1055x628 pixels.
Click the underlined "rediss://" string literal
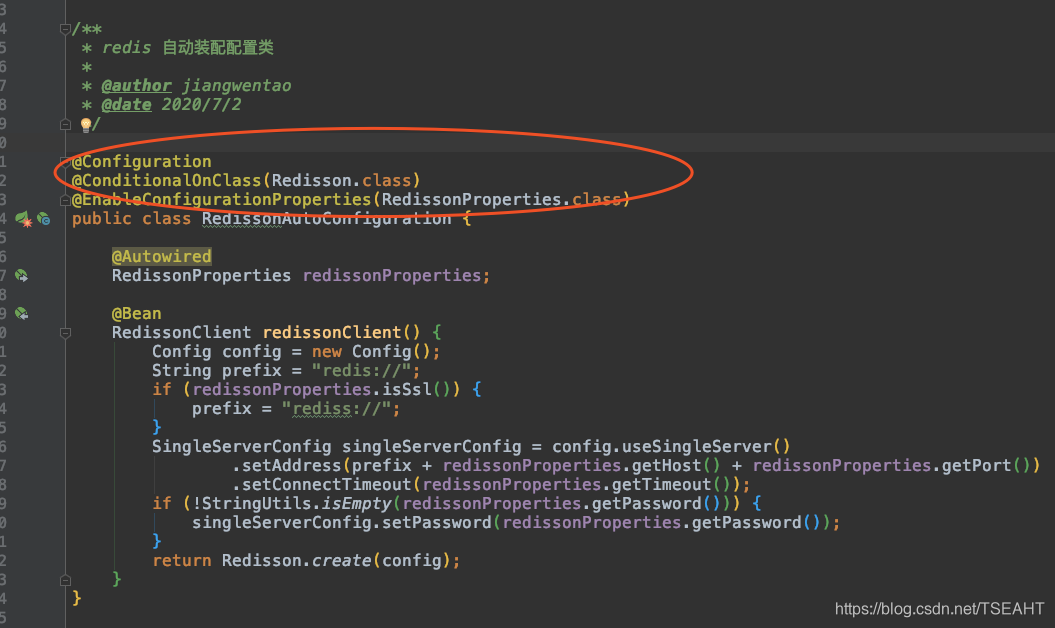pyautogui.click(x=336, y=409)
